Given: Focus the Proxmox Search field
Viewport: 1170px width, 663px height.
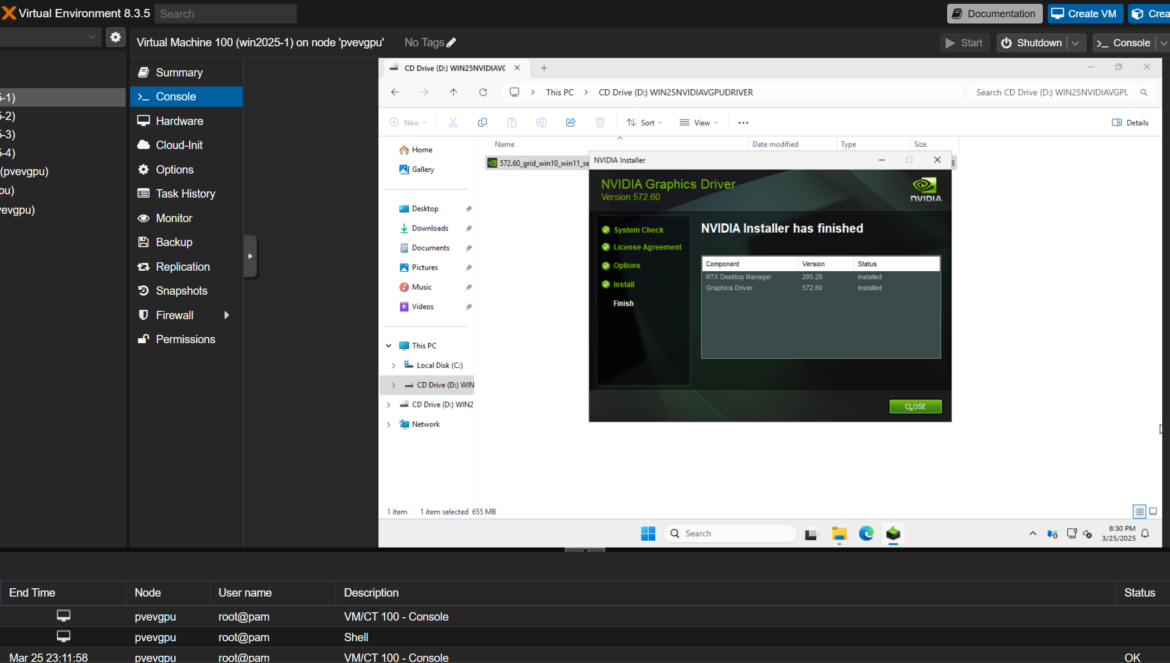Looking at the screenshot, I should (225, 13).
